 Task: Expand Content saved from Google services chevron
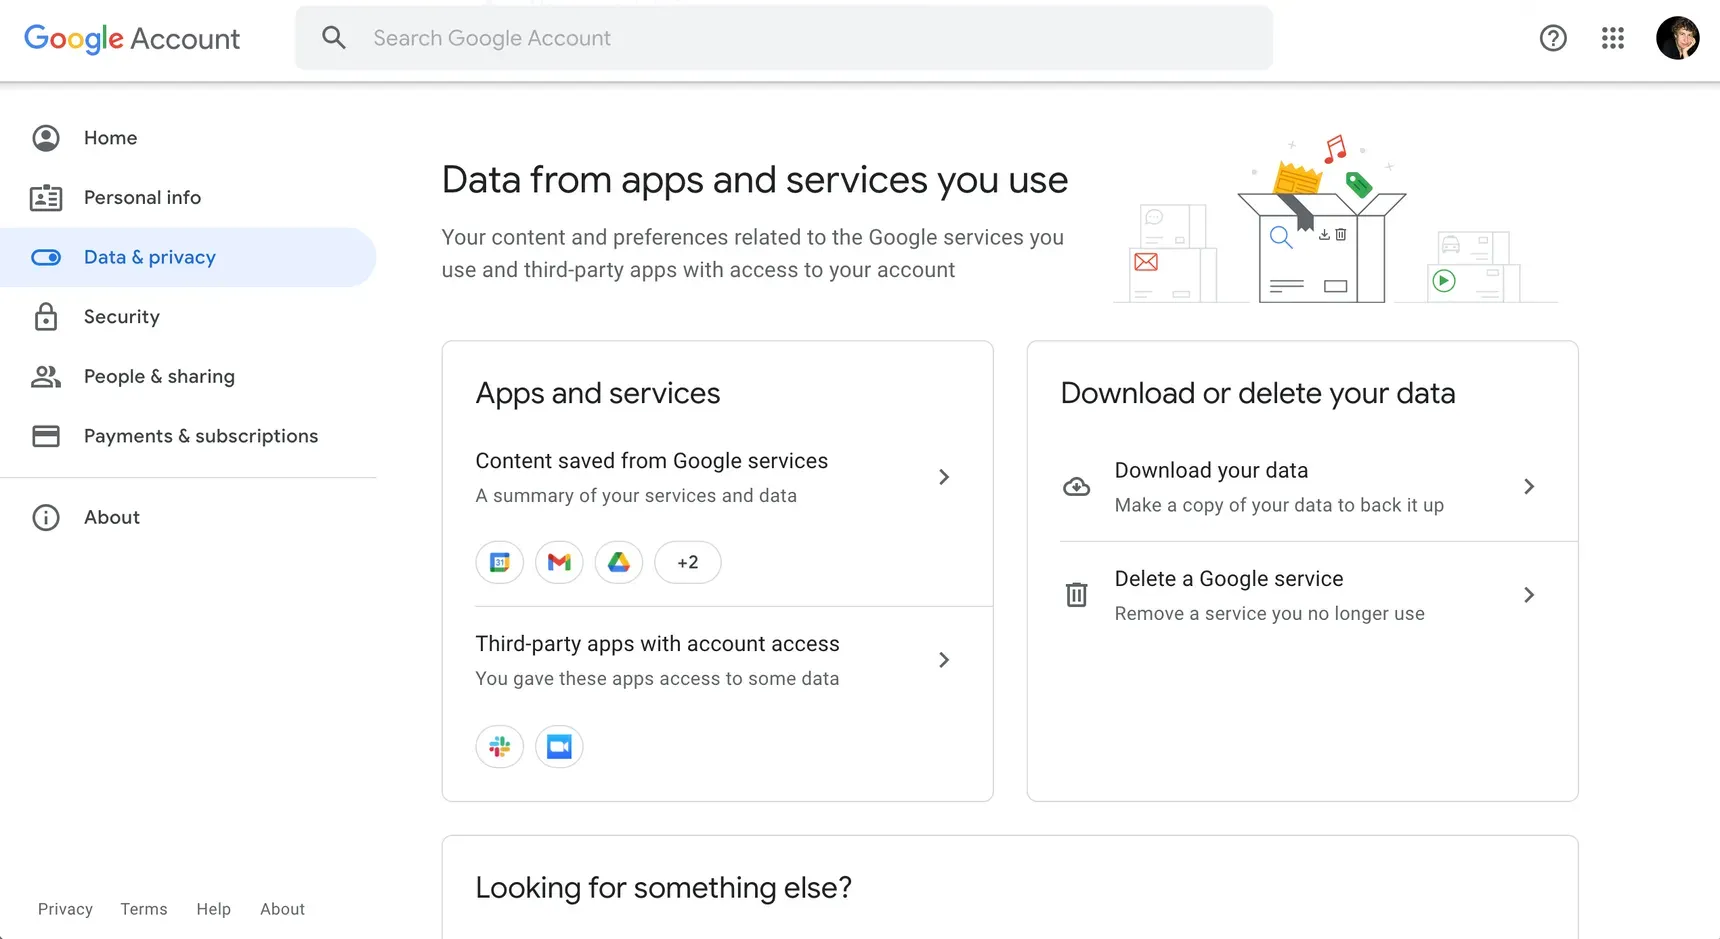click(x=943, y=477)
